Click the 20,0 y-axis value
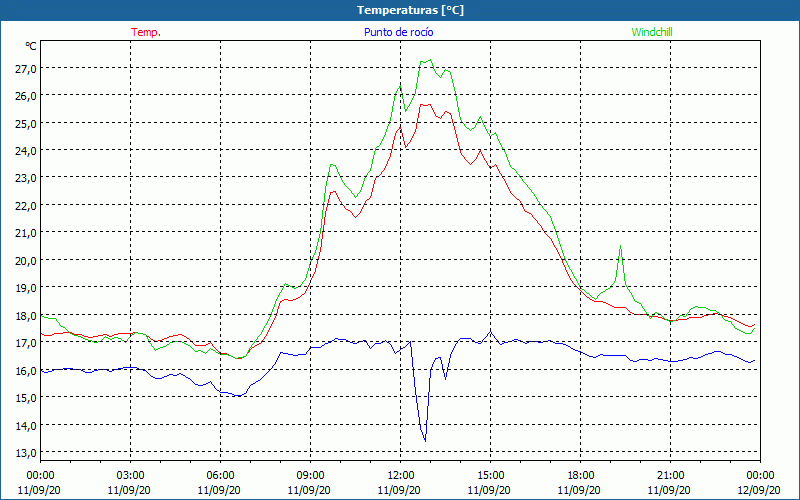This screenshot has width=800, height=500. [x=26, y=260]
